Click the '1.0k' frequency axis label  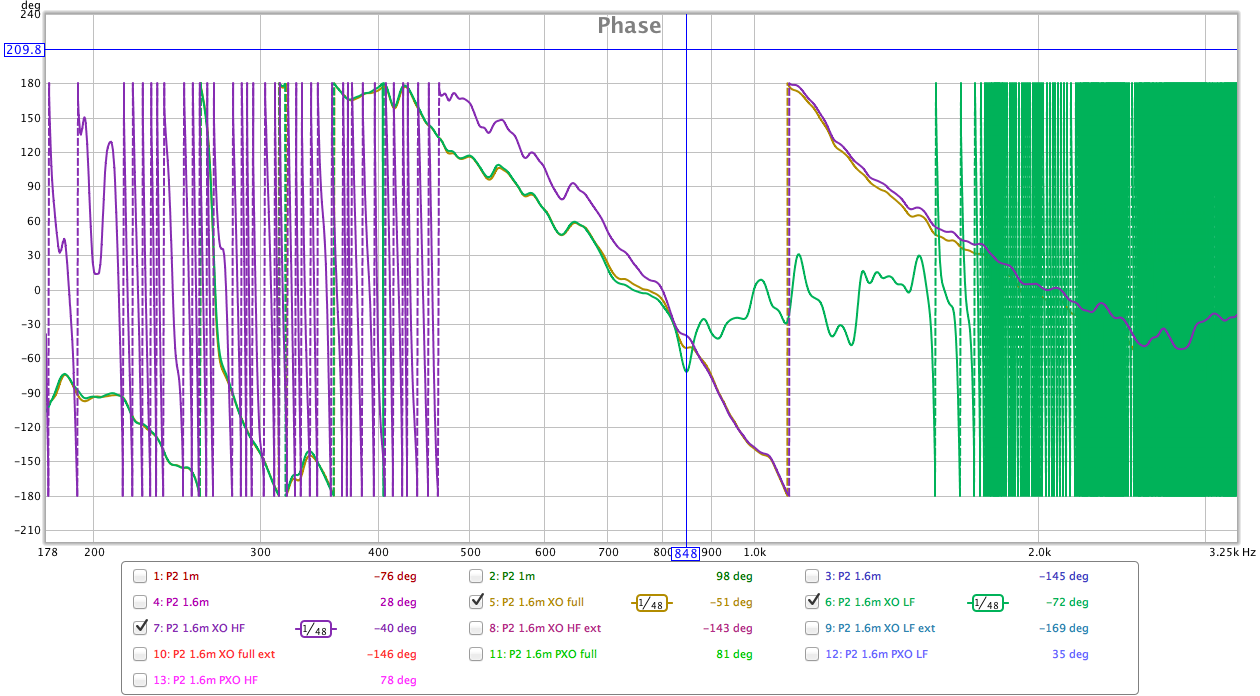point(753,552)
